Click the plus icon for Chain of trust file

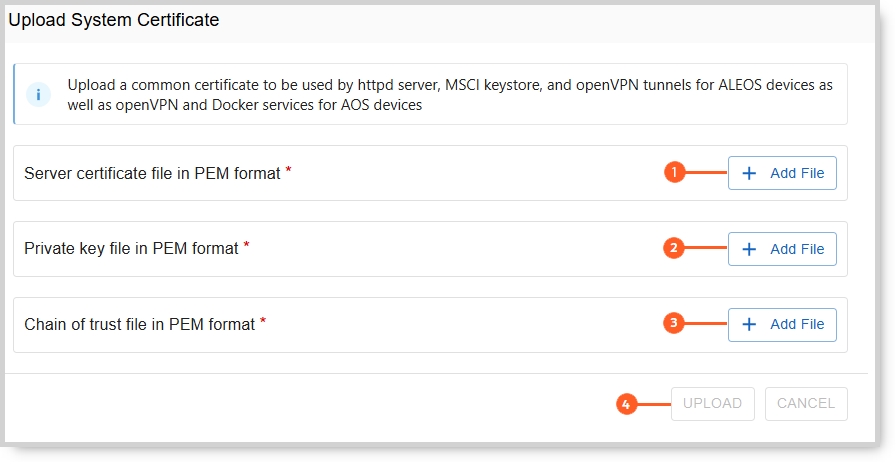[x=749, y=324]
